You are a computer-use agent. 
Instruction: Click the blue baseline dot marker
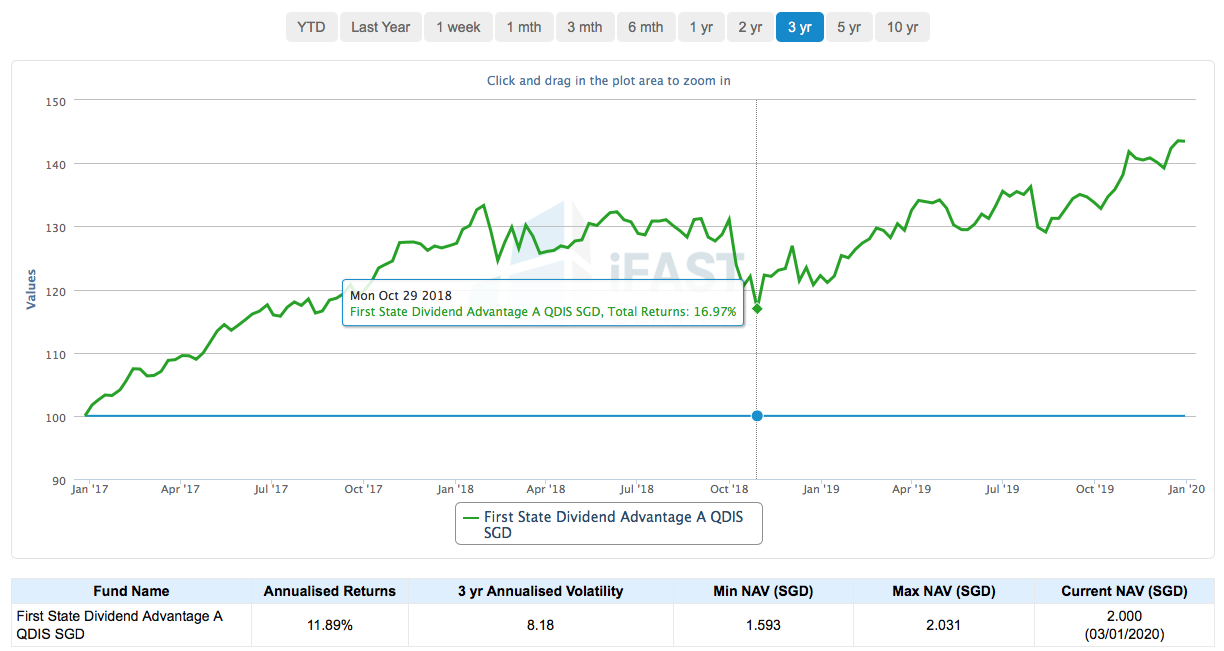[757, 416]
